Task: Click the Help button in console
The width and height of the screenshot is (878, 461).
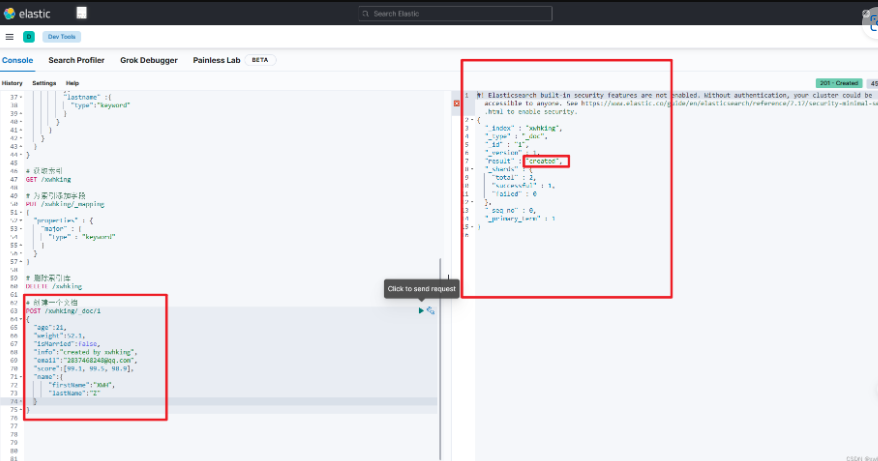Action: coord(73,83)
